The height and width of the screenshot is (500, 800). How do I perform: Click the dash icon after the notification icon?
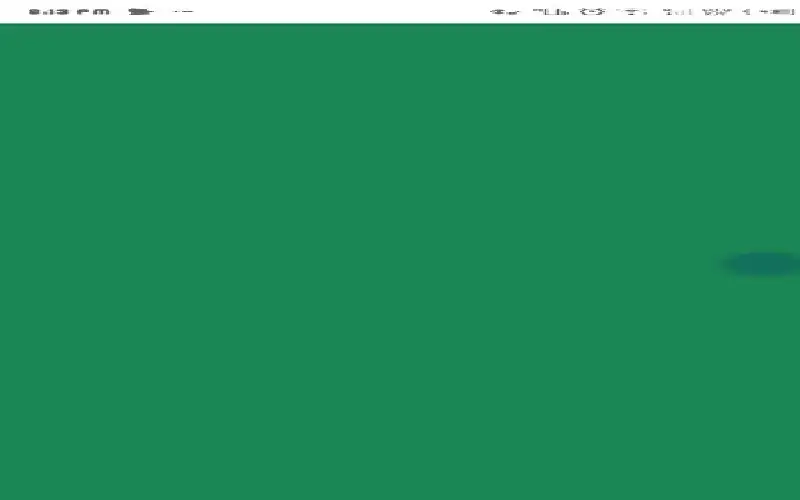pyautogui.click(x=182, y=12)
